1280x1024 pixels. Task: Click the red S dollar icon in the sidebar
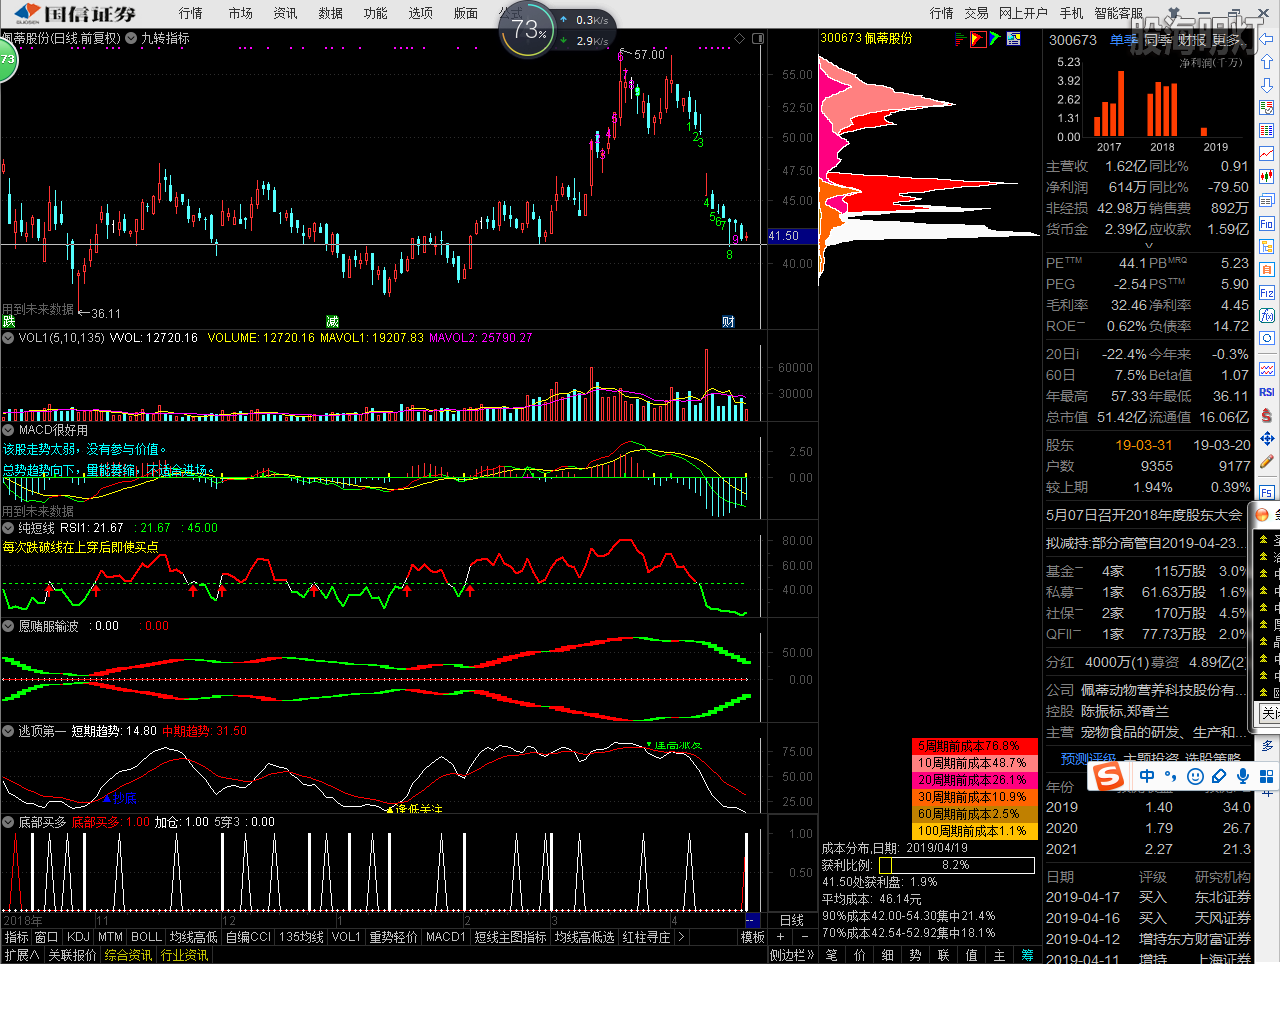[1267, 415]
